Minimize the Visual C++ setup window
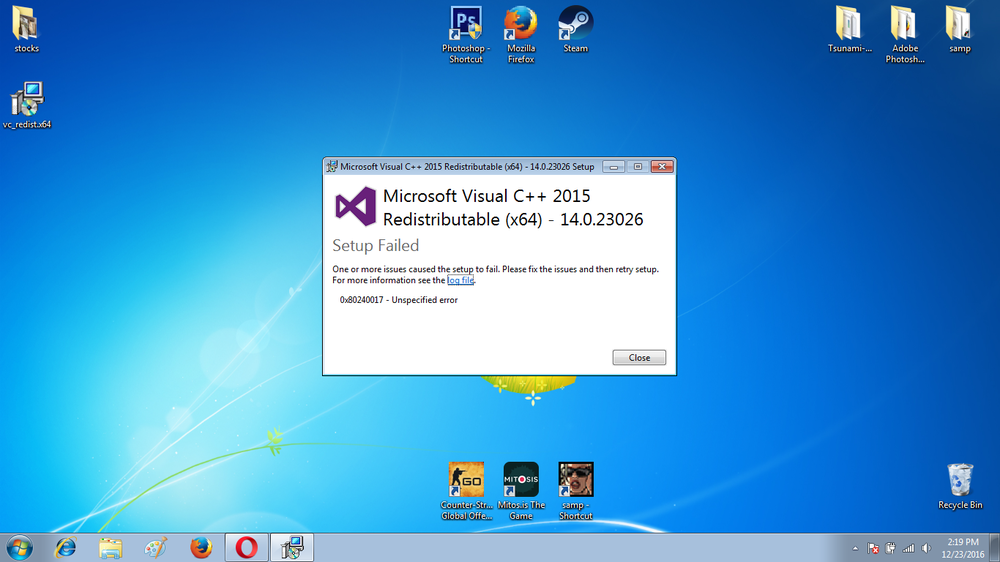The height and width of the screenshot is (562, 1000). click(x=614, y=166)
